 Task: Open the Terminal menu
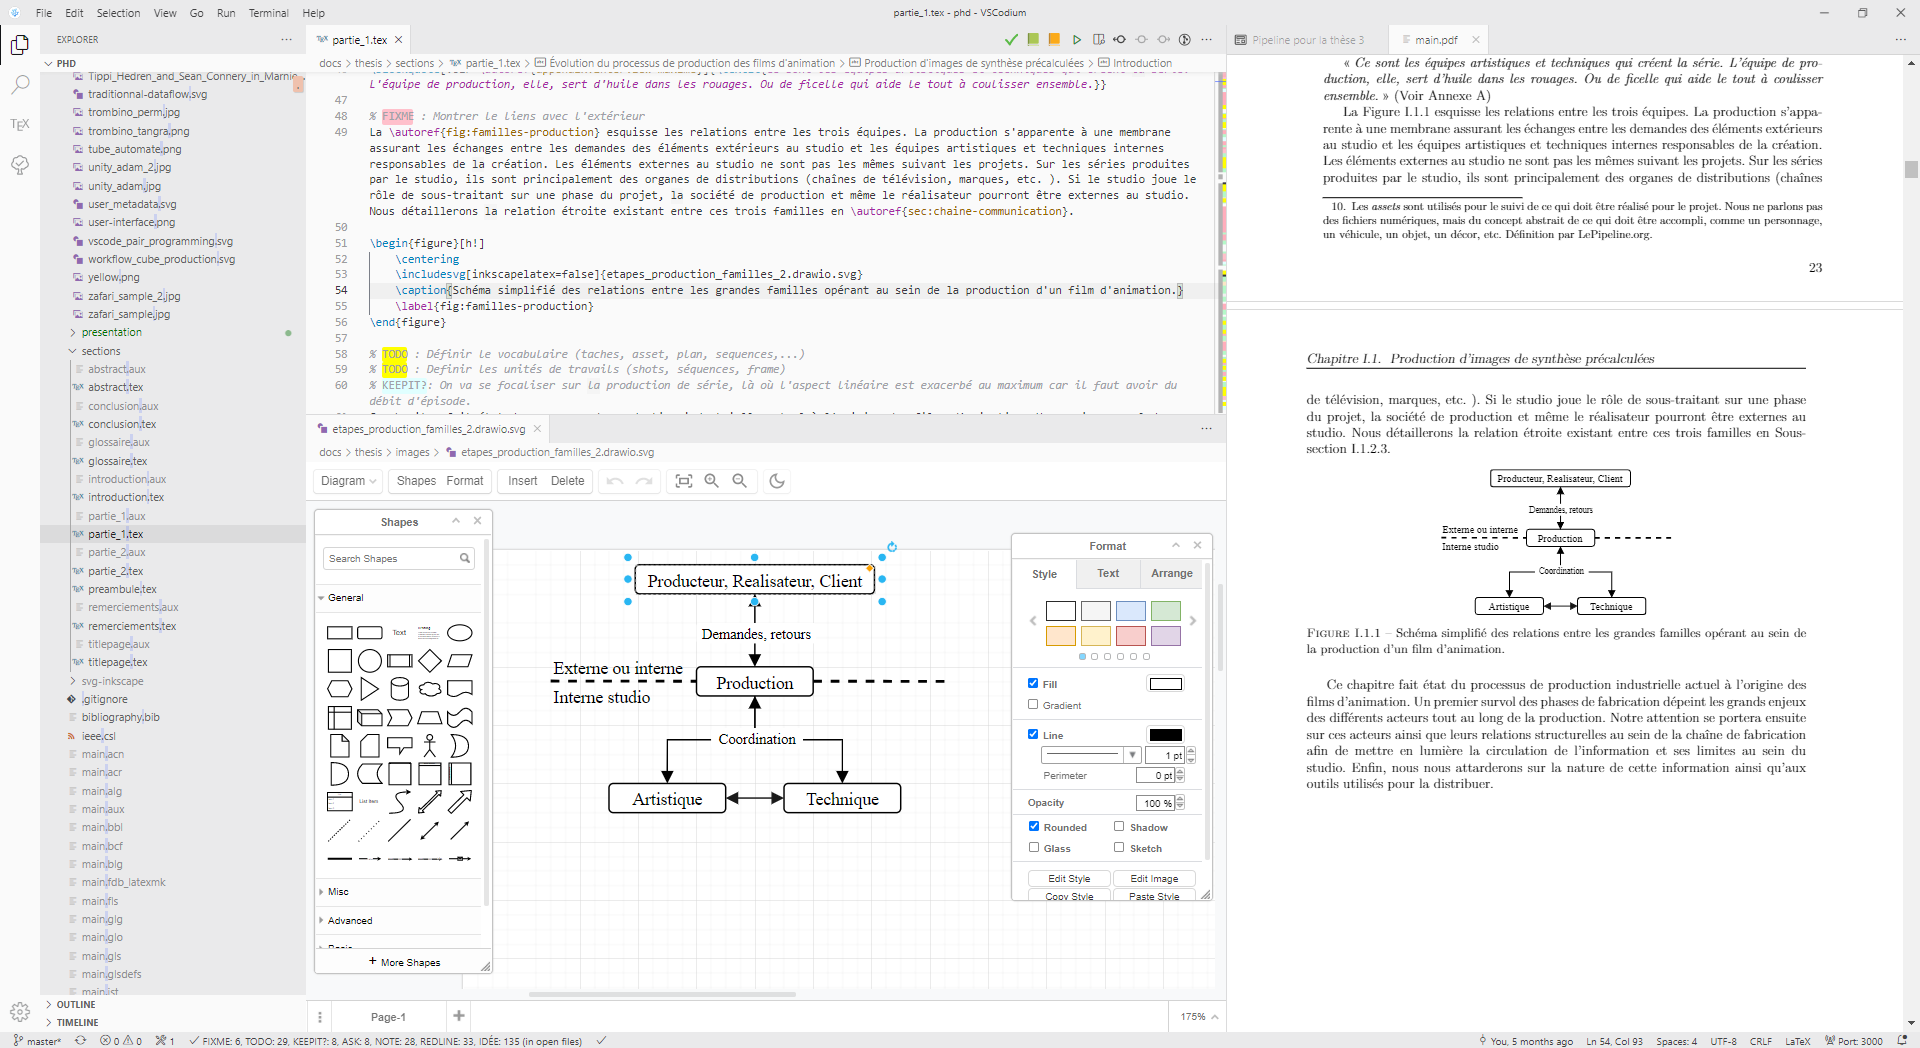268,13
